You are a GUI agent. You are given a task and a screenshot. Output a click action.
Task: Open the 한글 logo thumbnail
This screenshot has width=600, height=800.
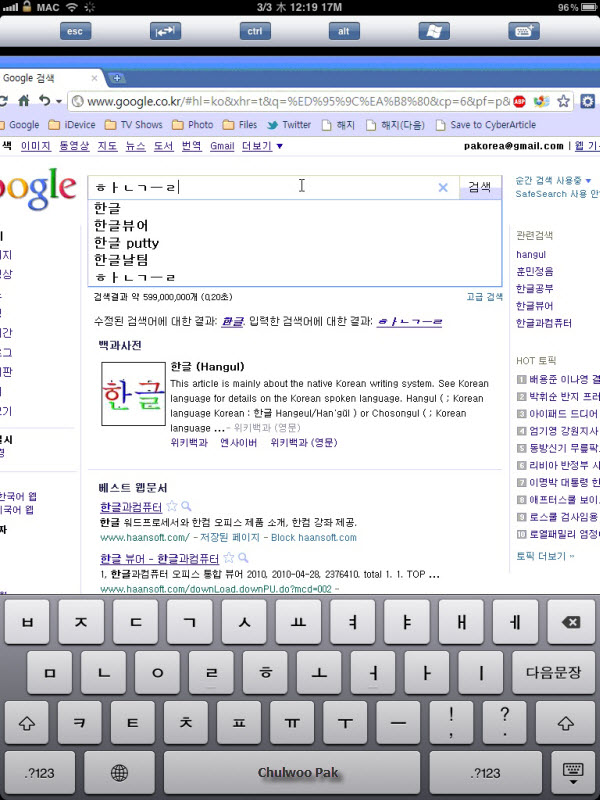134,394
